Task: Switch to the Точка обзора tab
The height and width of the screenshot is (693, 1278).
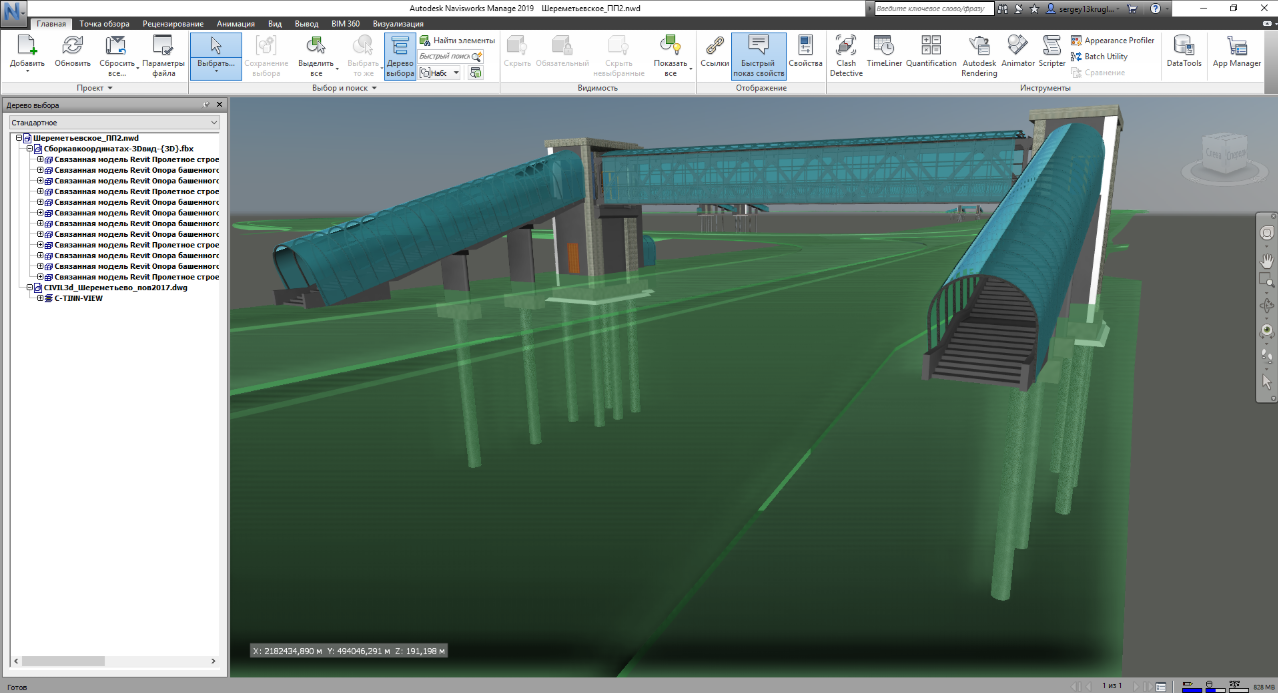Action: 105,23
